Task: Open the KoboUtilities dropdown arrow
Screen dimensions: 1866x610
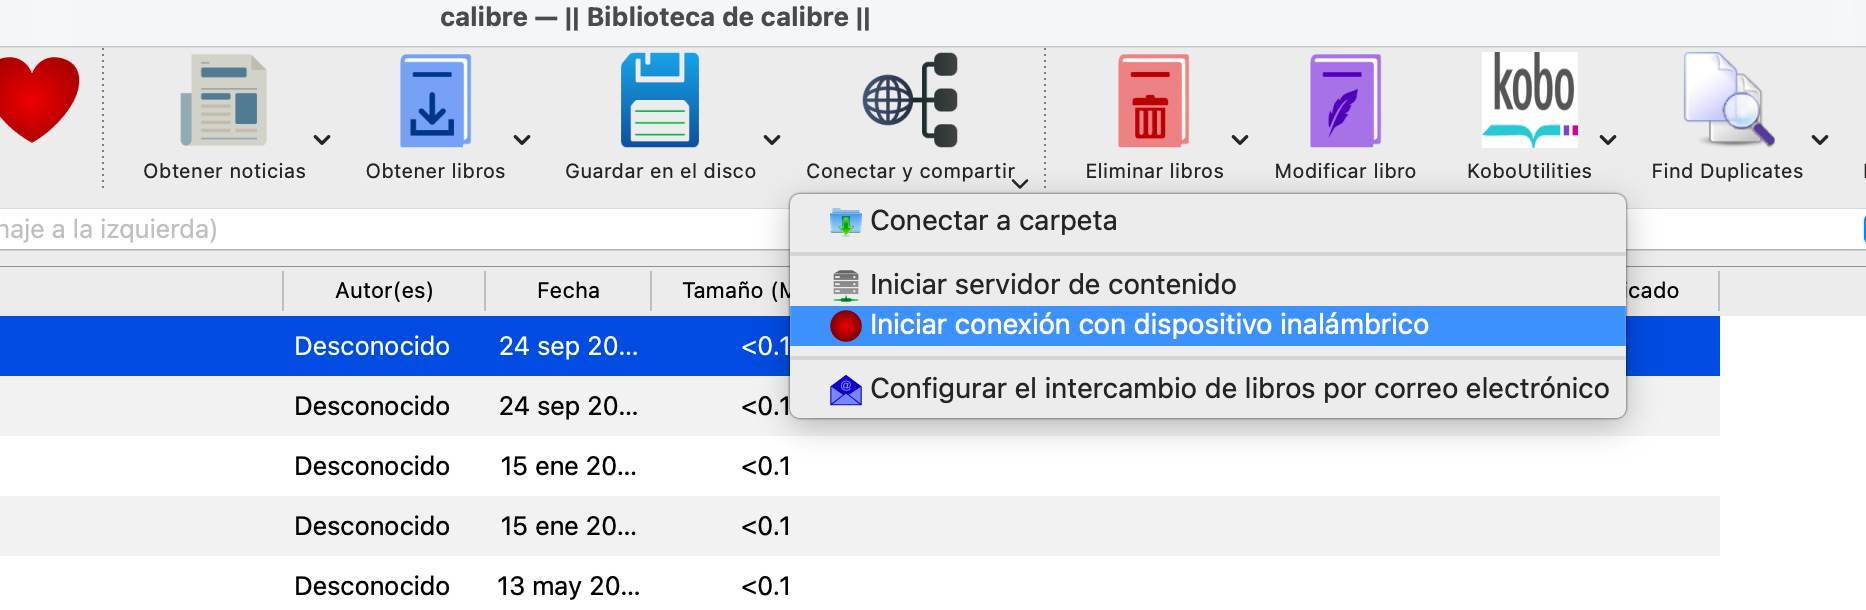Action: 1608,140
